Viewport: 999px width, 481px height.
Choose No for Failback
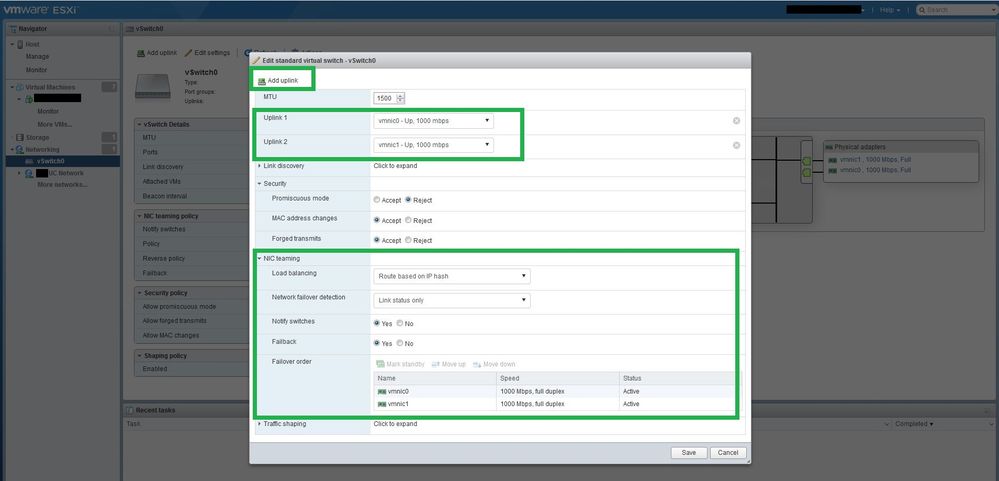coord(399,343)
